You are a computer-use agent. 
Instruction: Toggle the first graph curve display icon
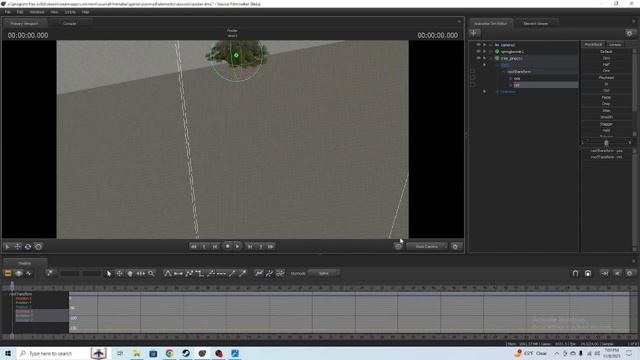tap(259, 273)
